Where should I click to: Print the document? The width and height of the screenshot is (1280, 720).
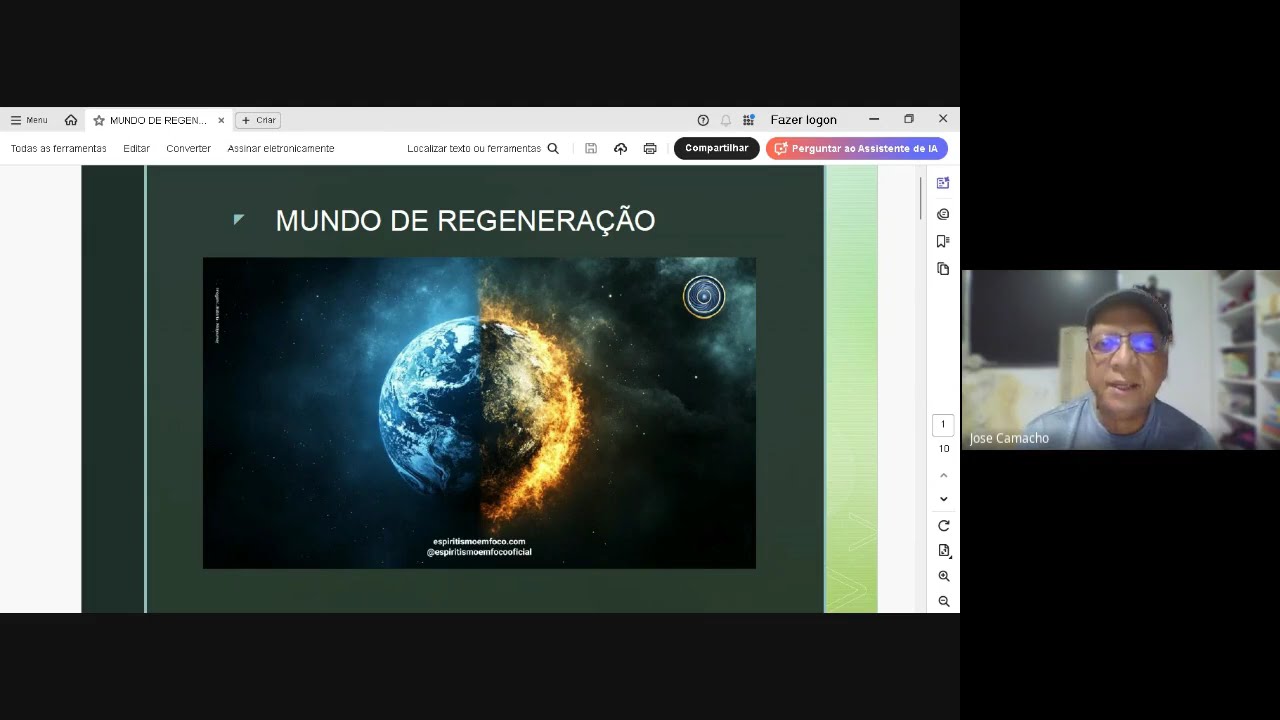coord(650,148)
